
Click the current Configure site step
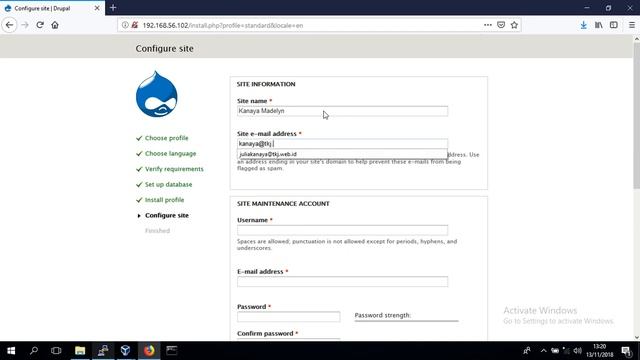[x=167, y=216]
